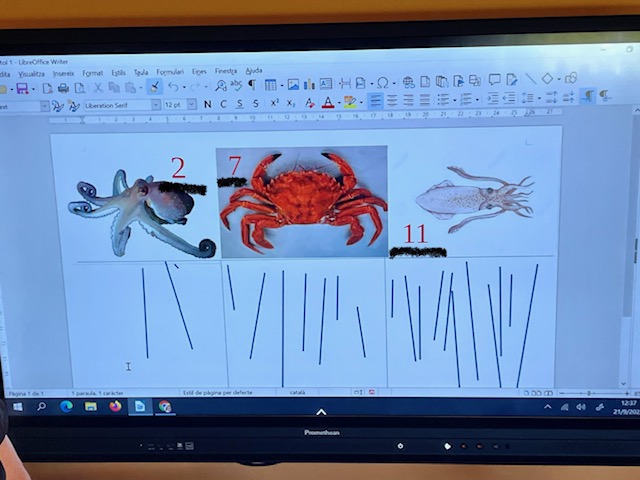The height and width of the screenshot is (480, 640).
Task: Insert special character with the Omega icon
Action: tap(382, 83)
